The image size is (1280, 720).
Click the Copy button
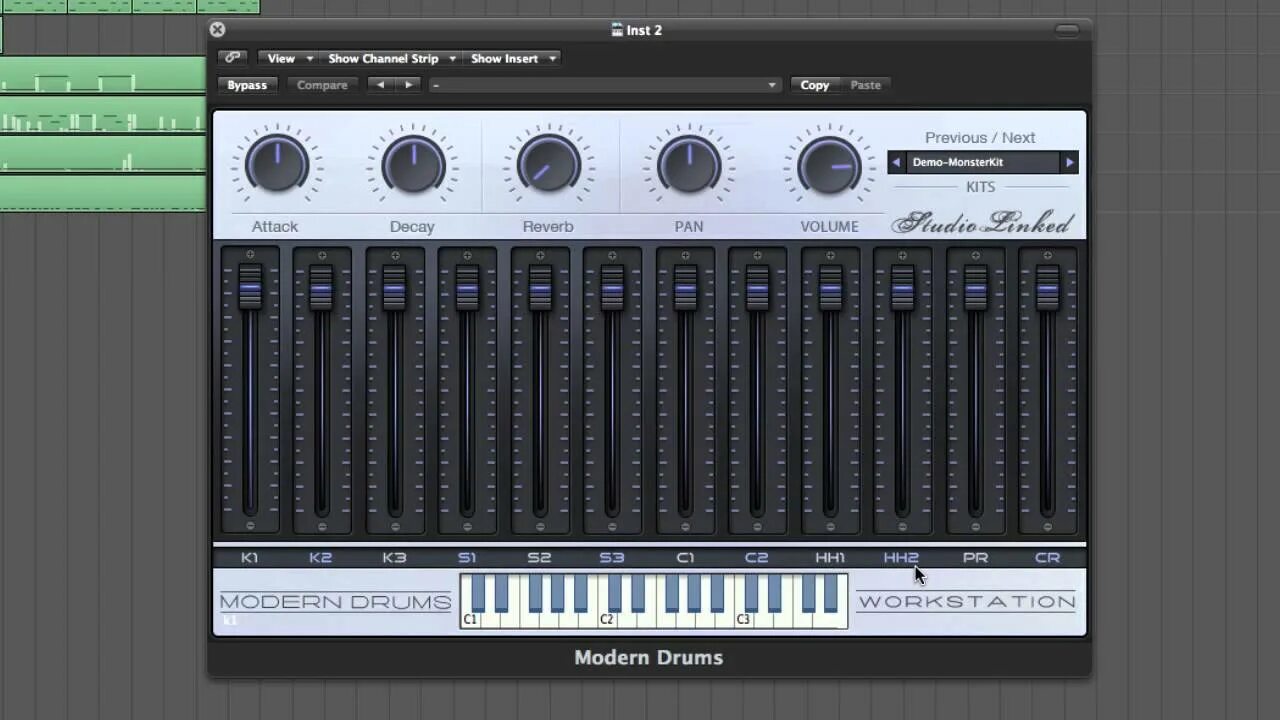click(x=815, y=85)
